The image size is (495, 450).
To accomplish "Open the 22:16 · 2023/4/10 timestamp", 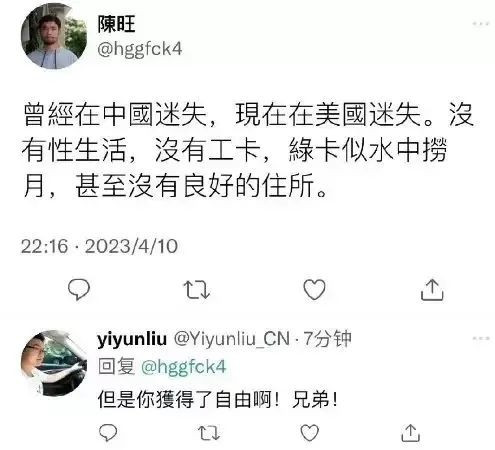I will pyautogui.click(x=99, y=246).
